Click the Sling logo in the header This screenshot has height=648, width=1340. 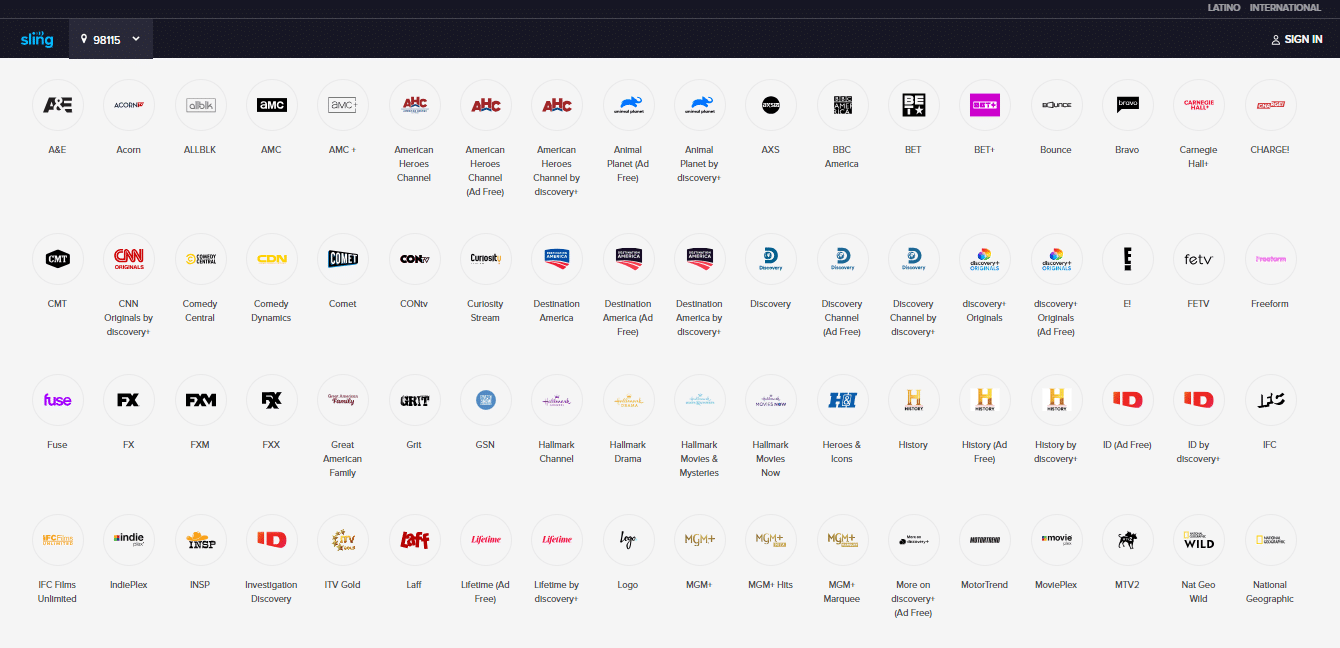(37, 39)
